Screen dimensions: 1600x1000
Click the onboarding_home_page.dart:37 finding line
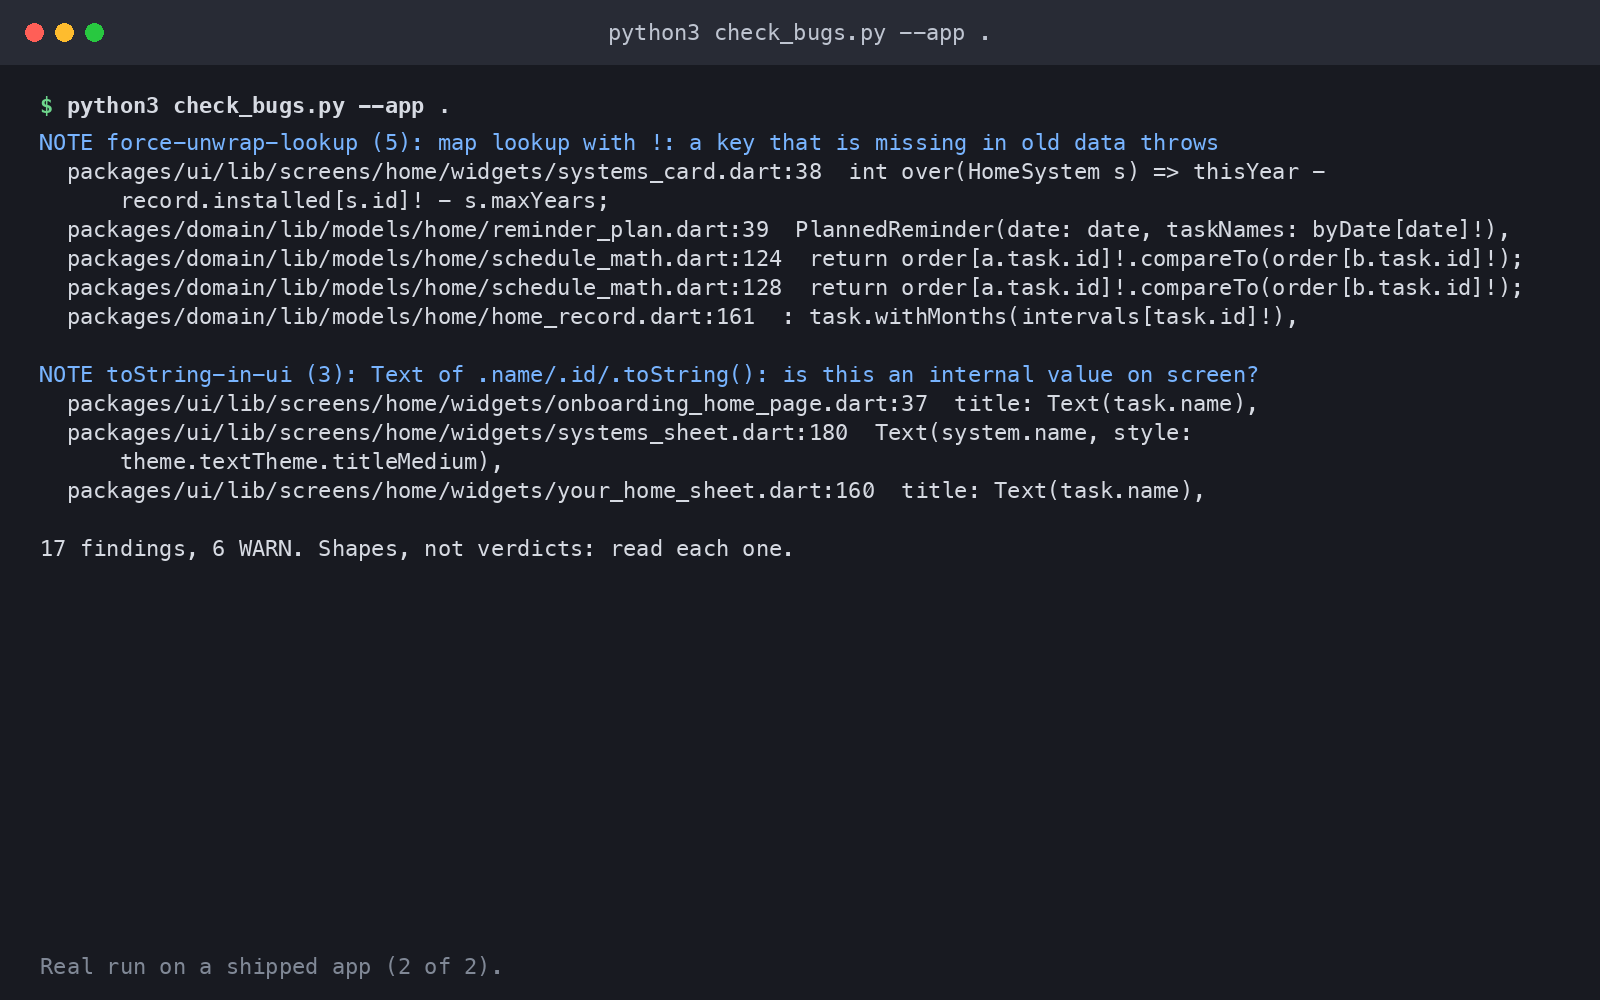(x=662, y=404)
